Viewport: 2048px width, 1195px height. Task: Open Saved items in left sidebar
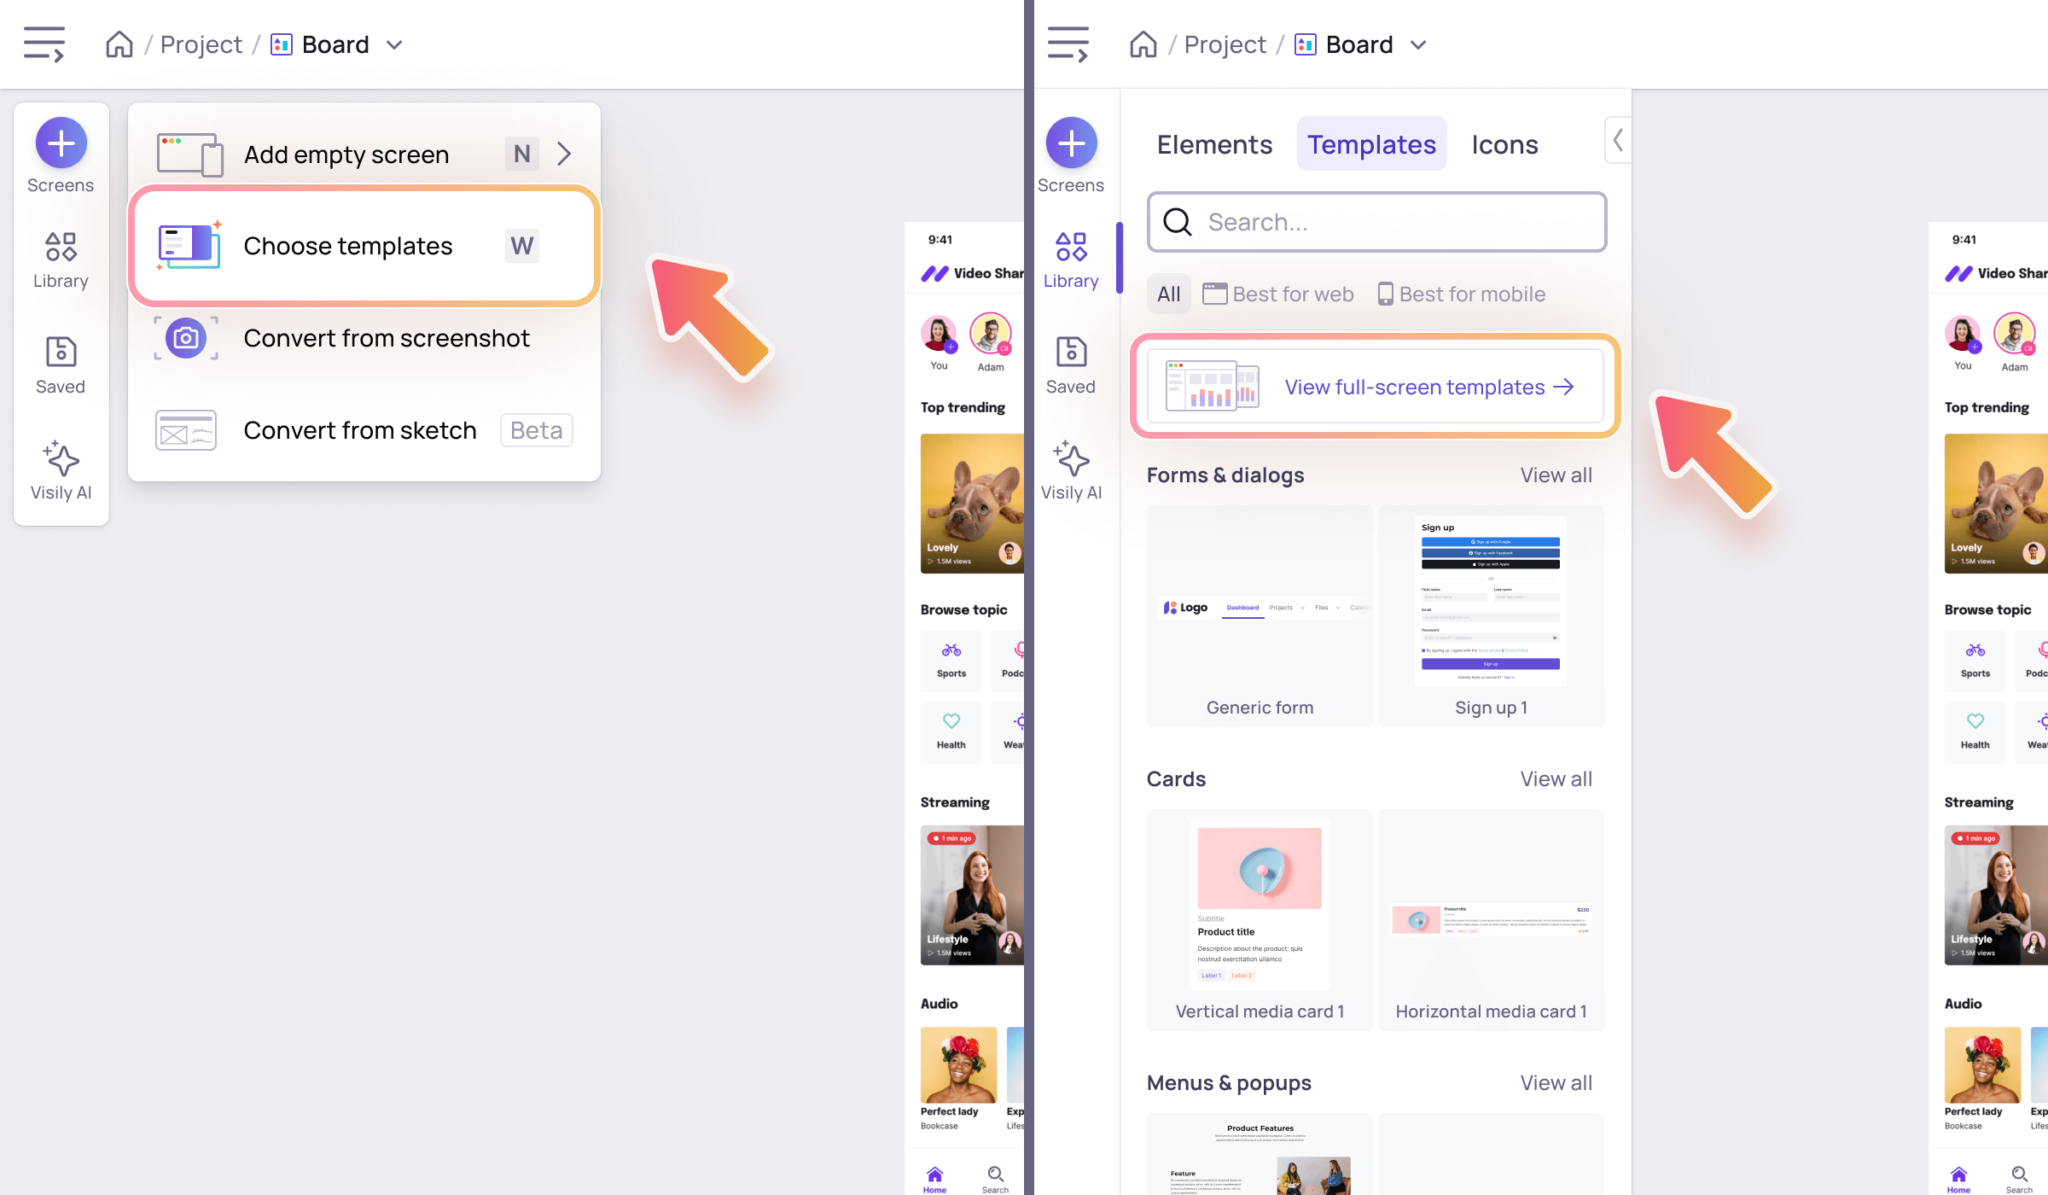click(x=61, y=364)
